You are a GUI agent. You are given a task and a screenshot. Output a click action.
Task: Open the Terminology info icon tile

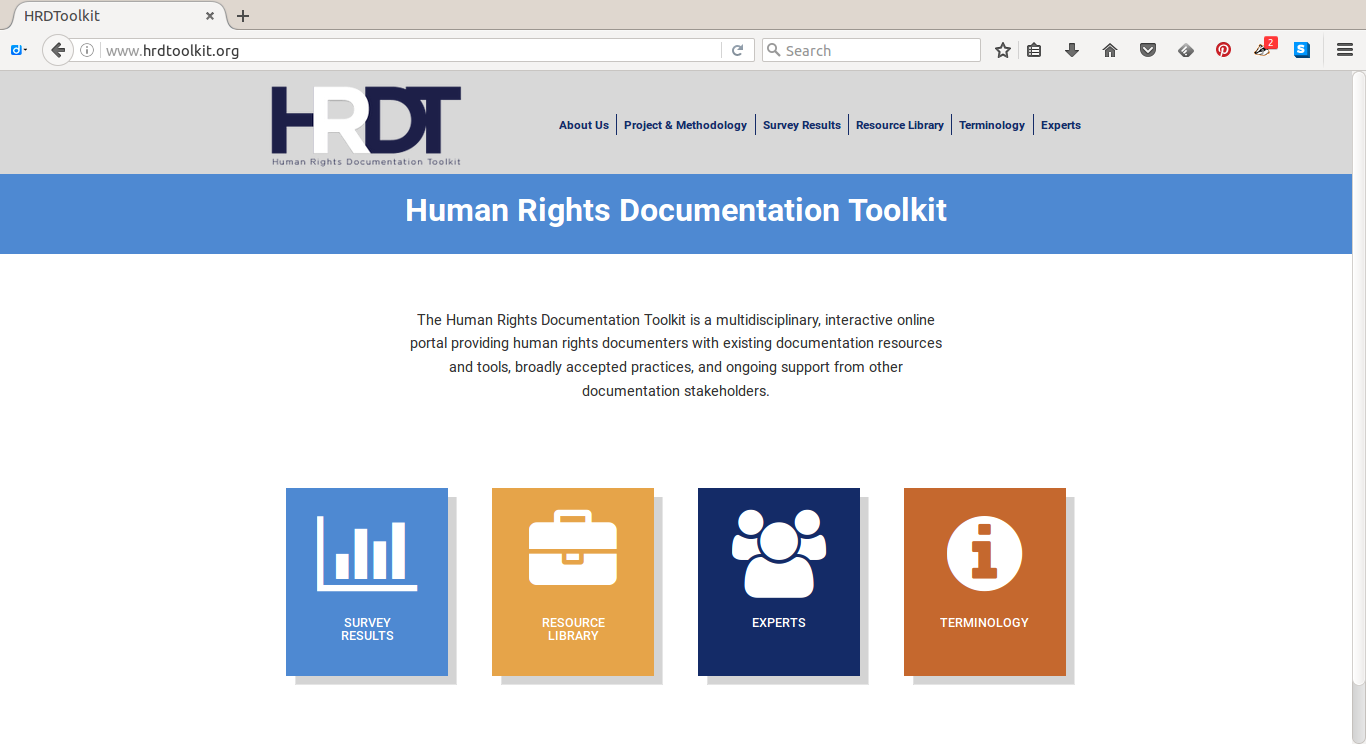tap(985, 581)
